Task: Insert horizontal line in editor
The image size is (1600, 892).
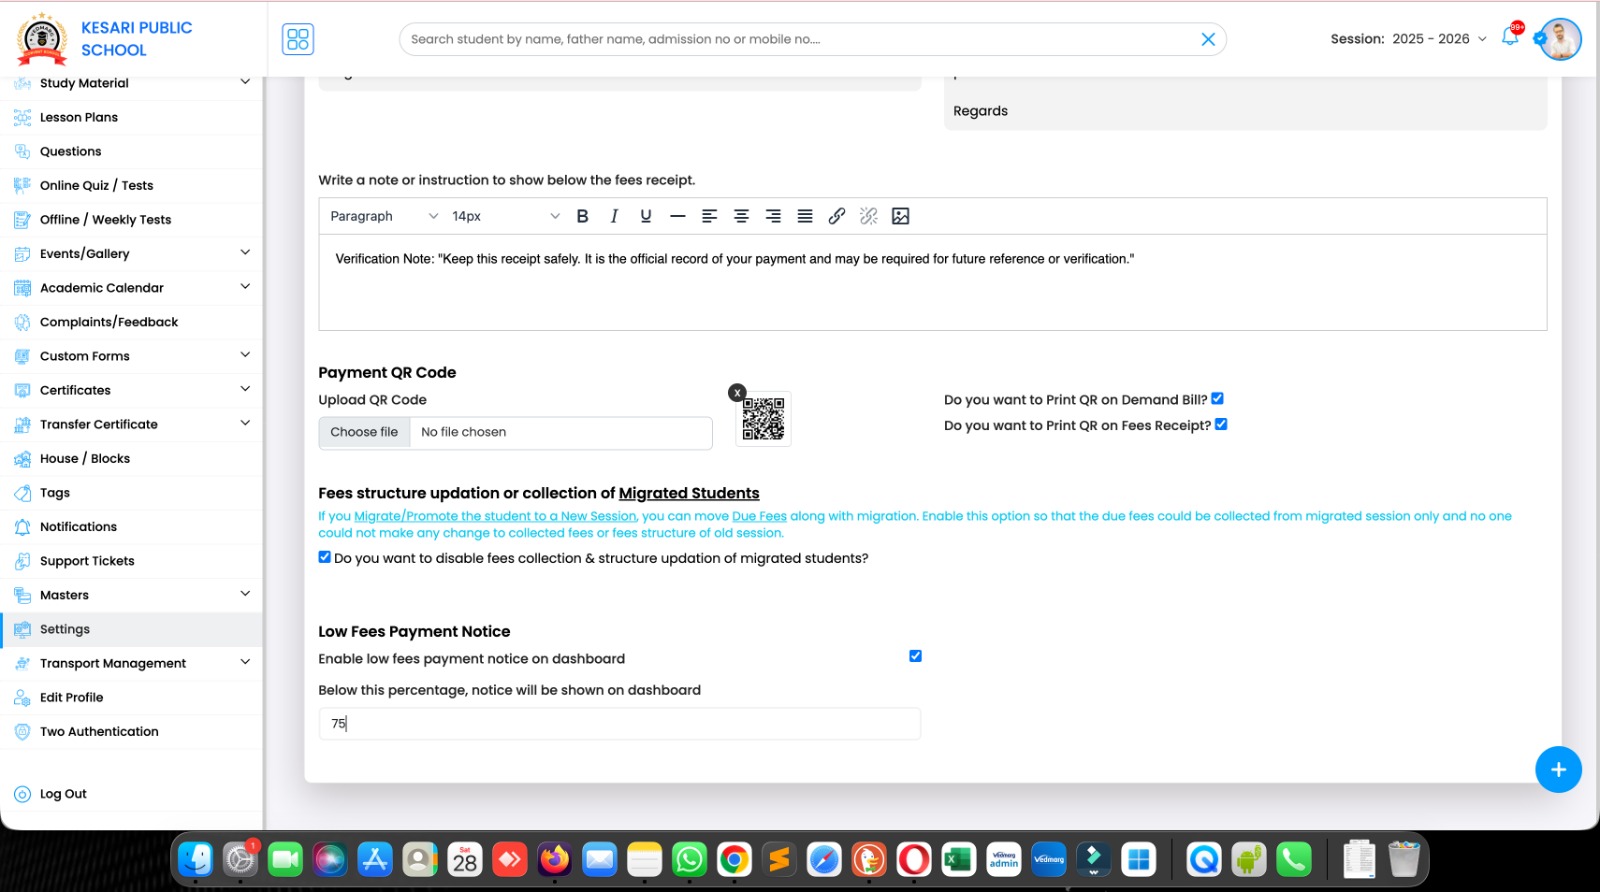Action: pos(678,216)
